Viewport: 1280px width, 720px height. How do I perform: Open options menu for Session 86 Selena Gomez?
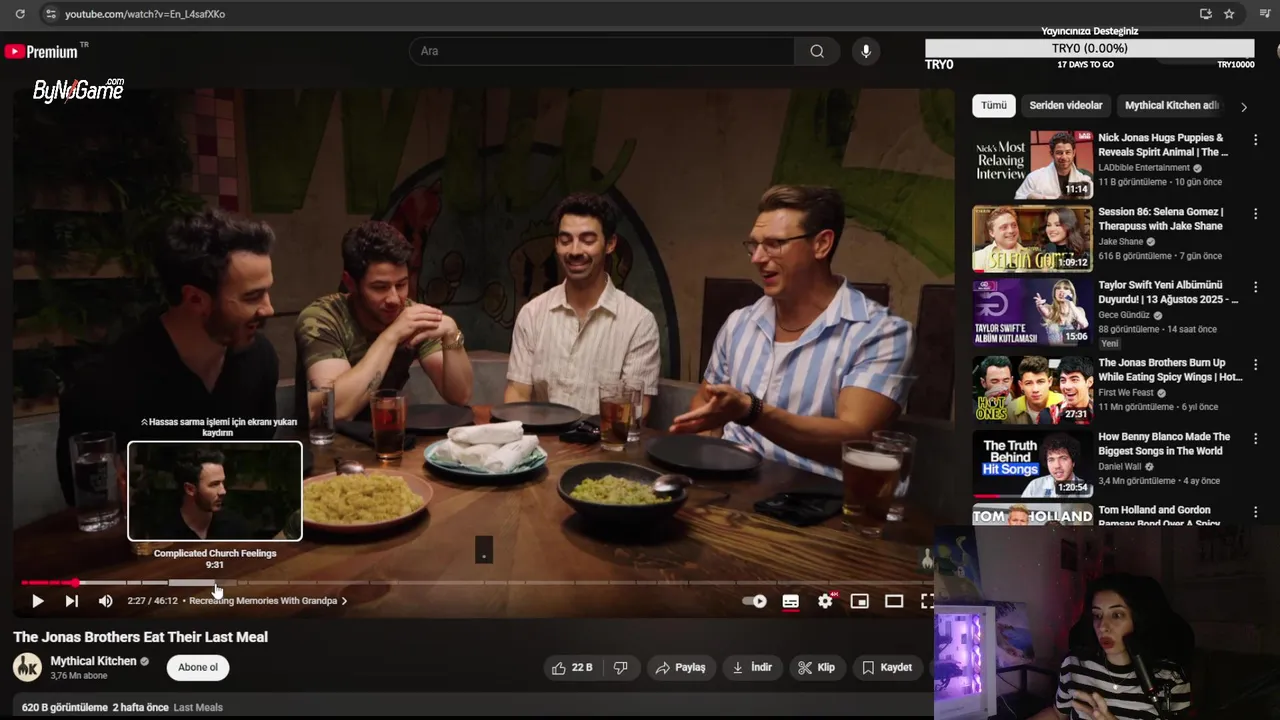click(1255, 213)
